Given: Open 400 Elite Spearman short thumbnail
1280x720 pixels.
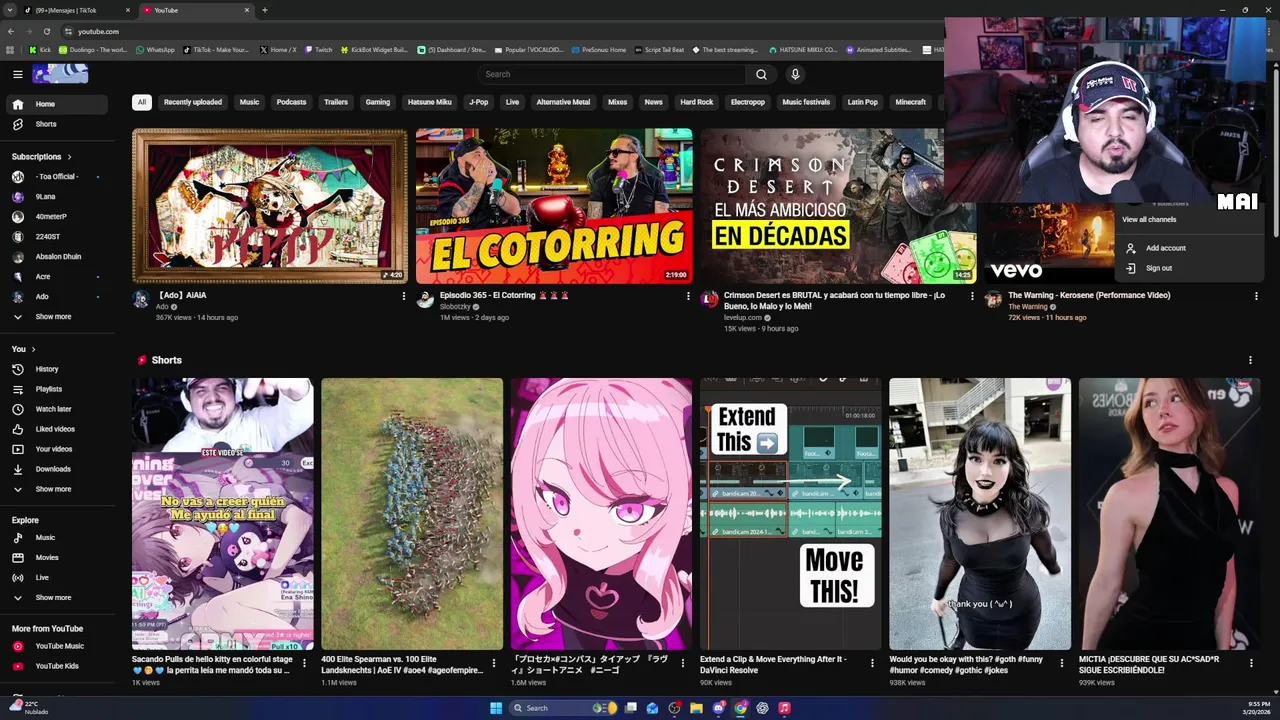Looking at the screenshot, I should [x=412, y=514].
